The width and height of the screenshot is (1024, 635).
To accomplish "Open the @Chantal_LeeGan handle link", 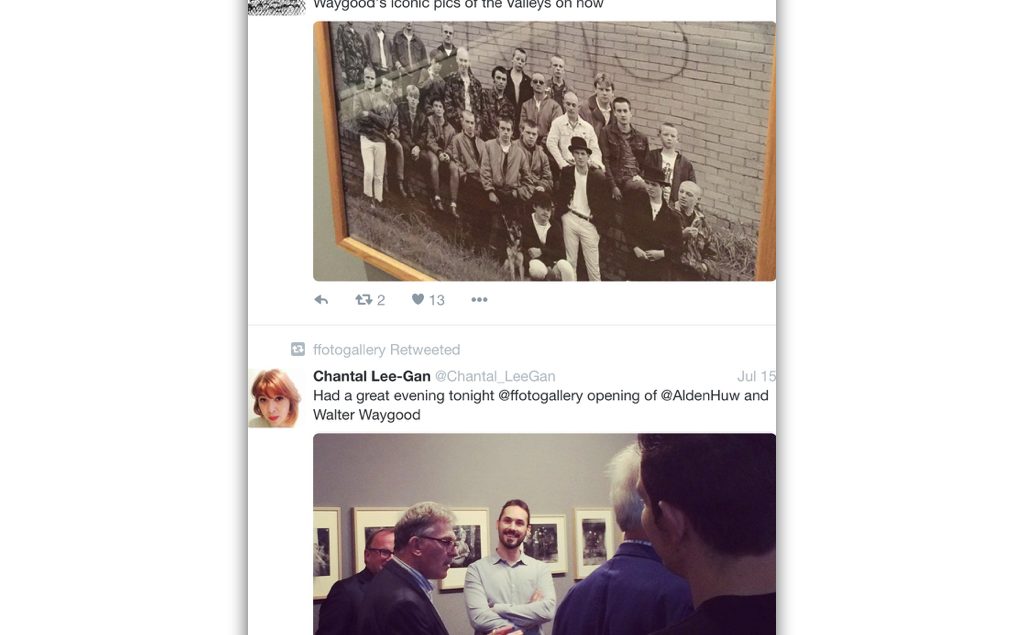I will pos(495,376).
